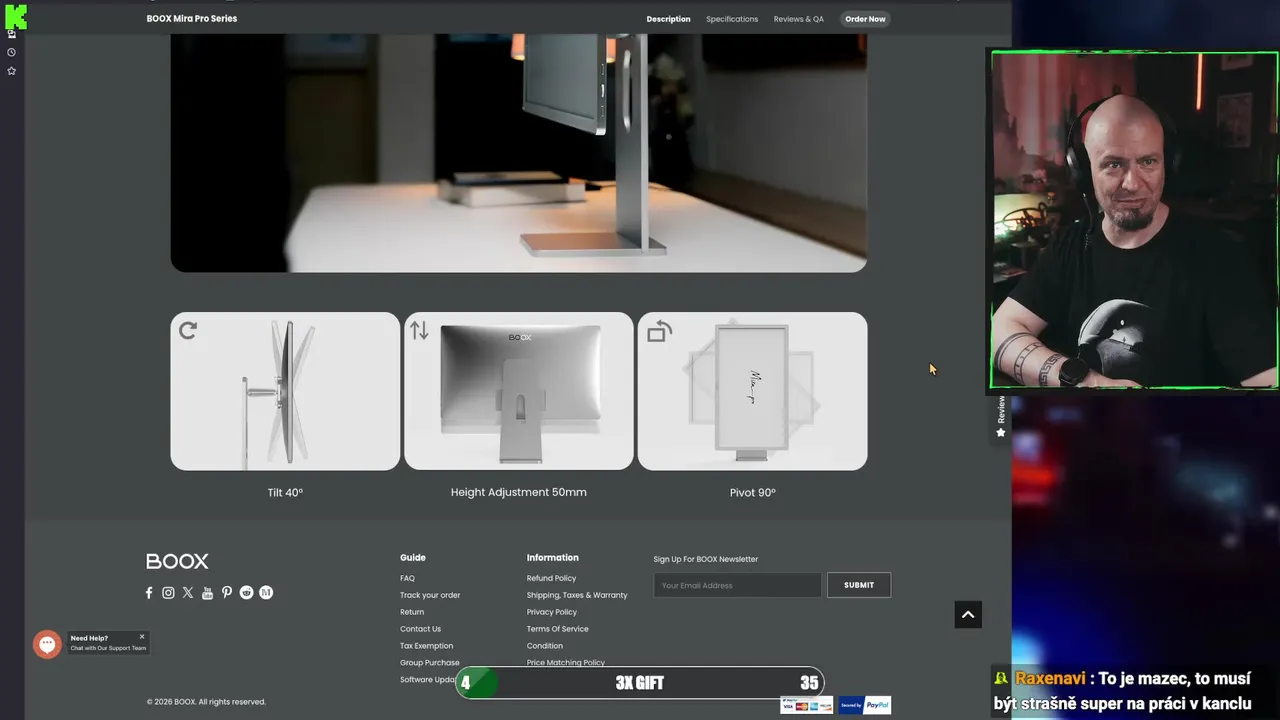Click the large monitor product photo
1280x720 pixels.
(x=519, y=153)
